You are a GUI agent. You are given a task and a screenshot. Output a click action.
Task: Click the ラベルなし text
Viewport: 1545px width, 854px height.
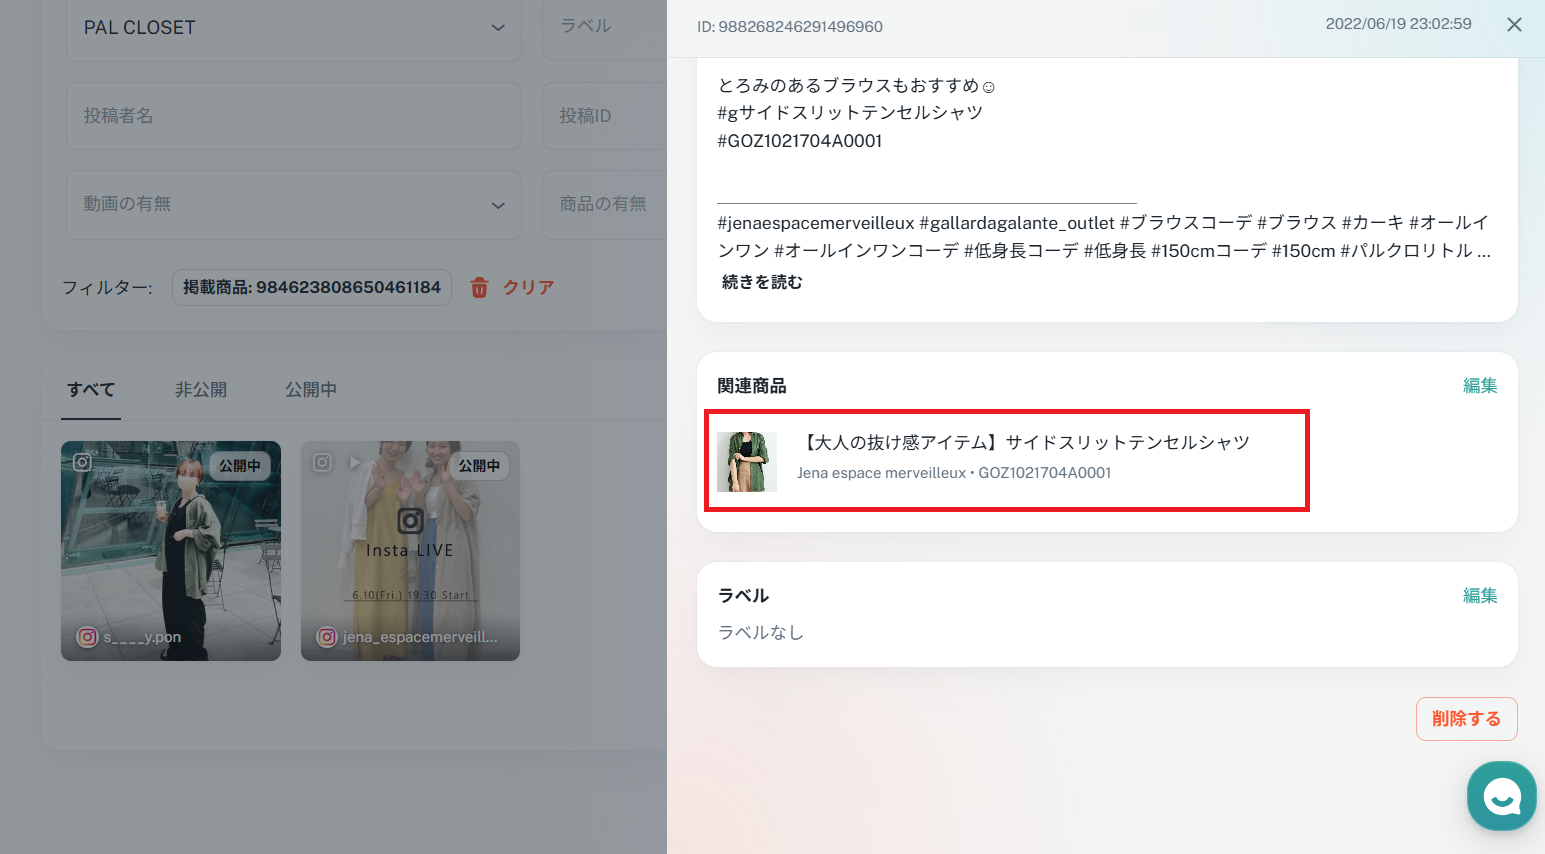point(761,633)
